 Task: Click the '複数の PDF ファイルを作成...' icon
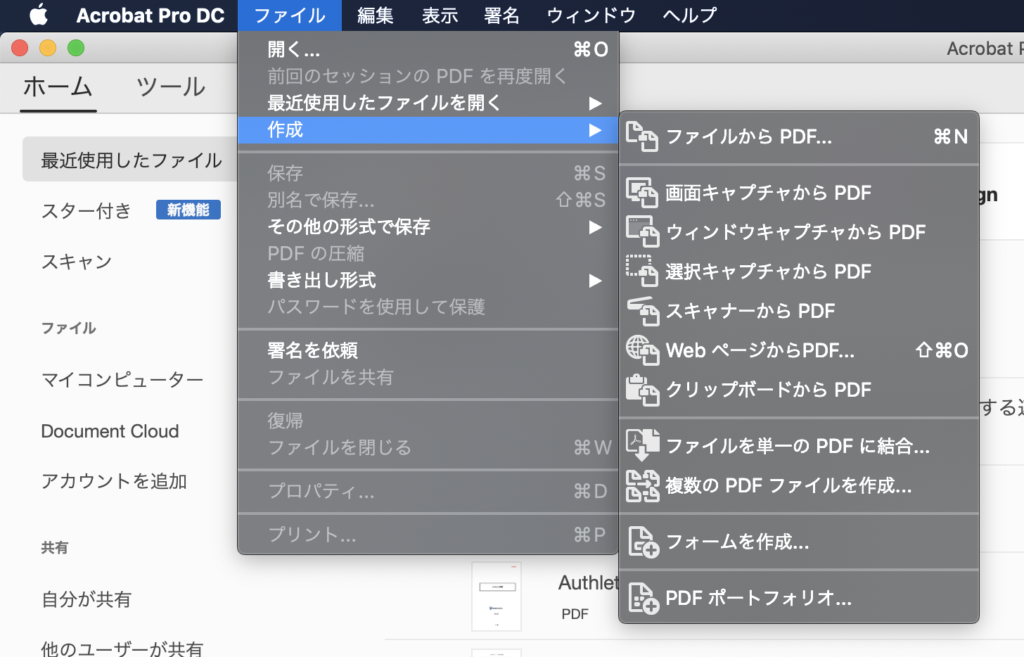(642, 485)
